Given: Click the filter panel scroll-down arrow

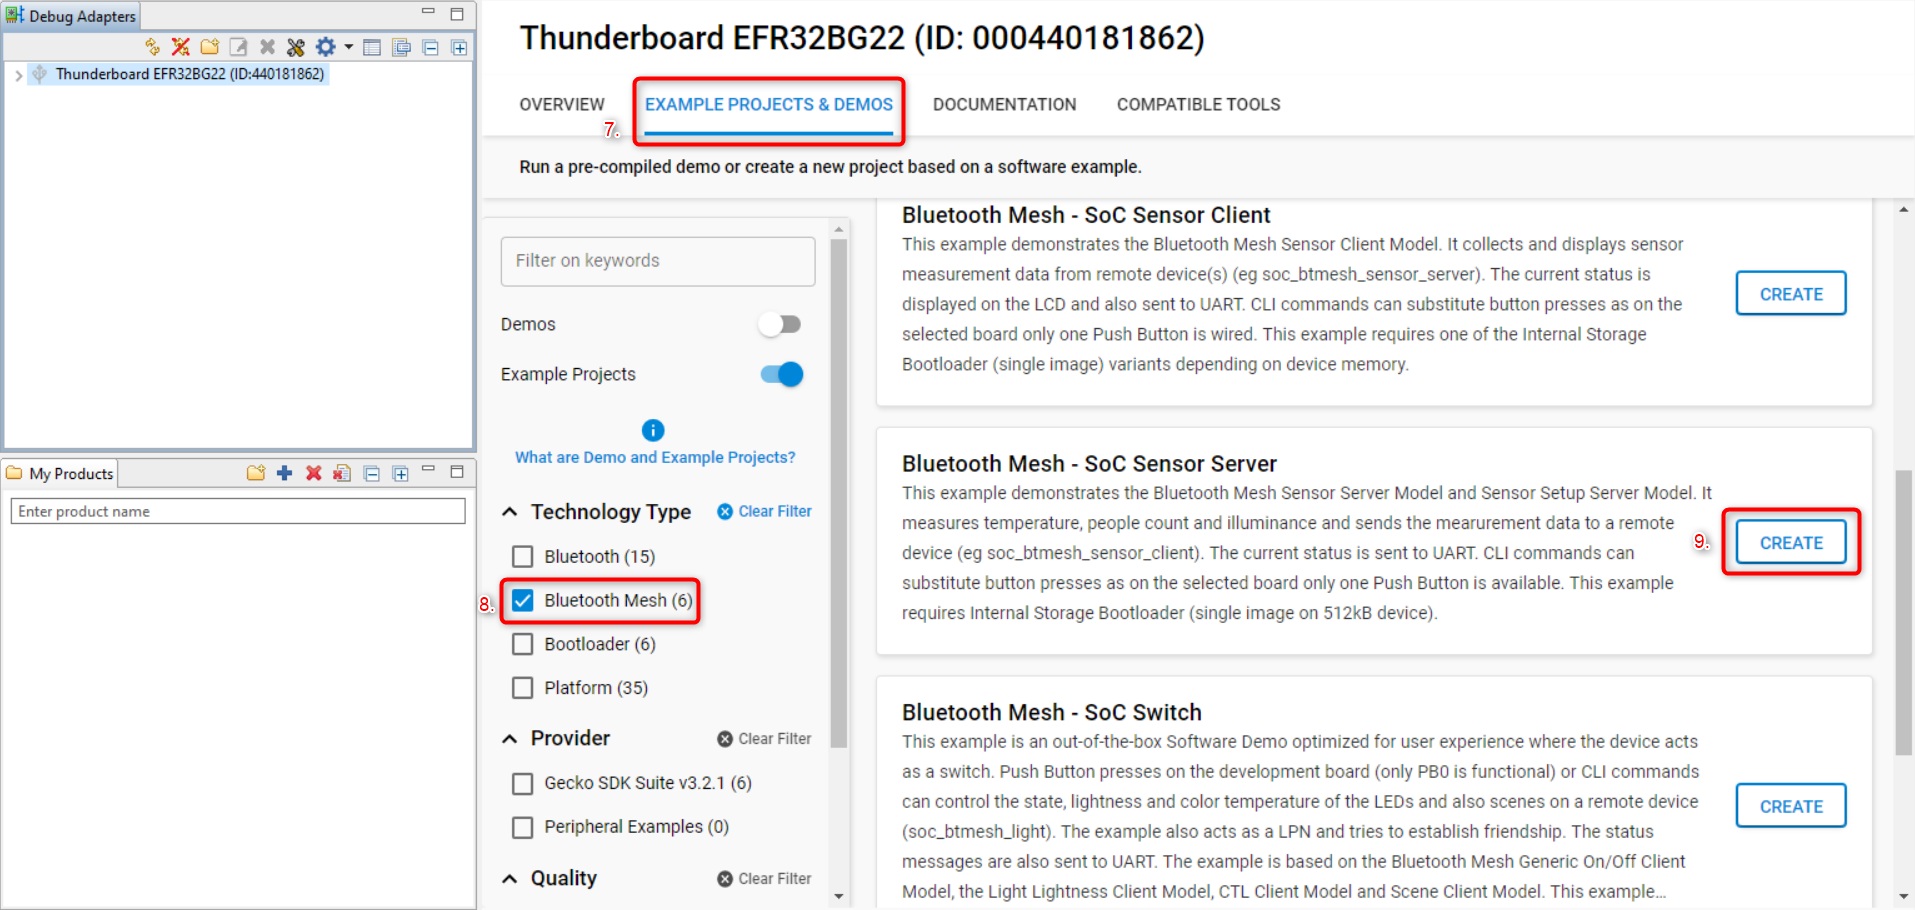Looking at the screenshot, I should pyautogui.click(x=839, y=897).
